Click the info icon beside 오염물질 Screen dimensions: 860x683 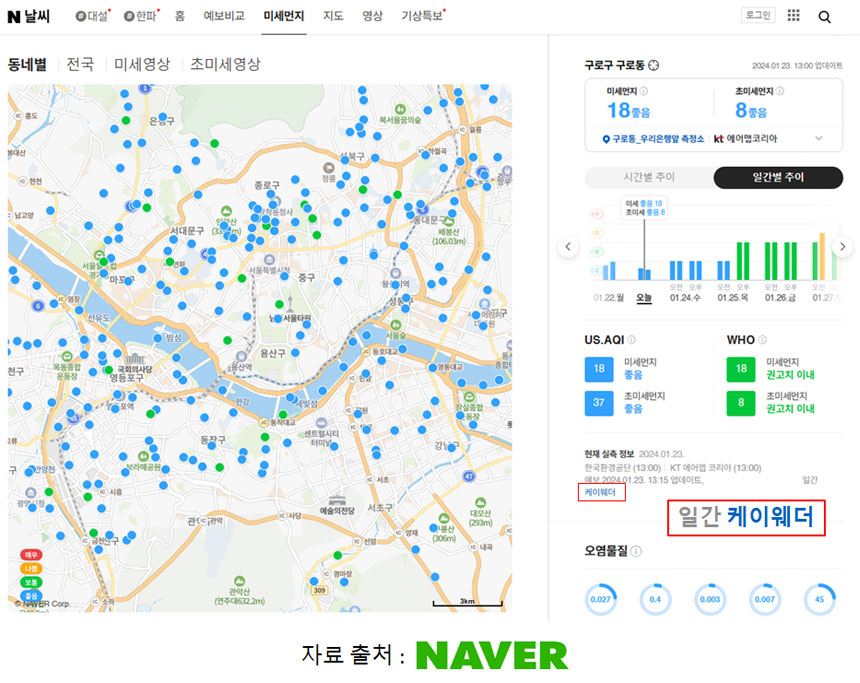636,551
